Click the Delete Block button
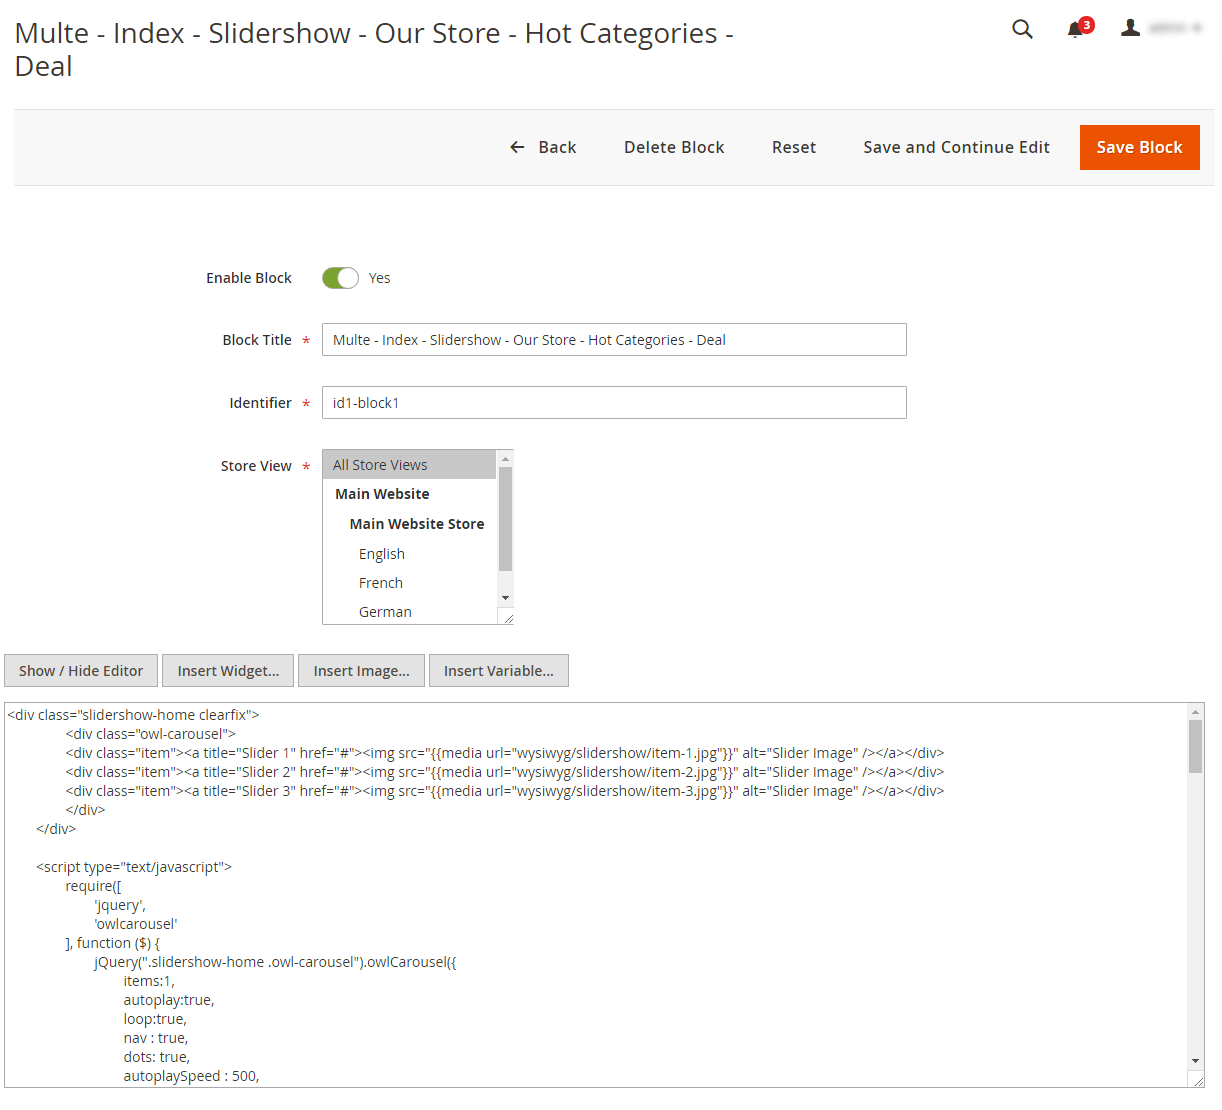1222x1110 pixels. (674, 147)
